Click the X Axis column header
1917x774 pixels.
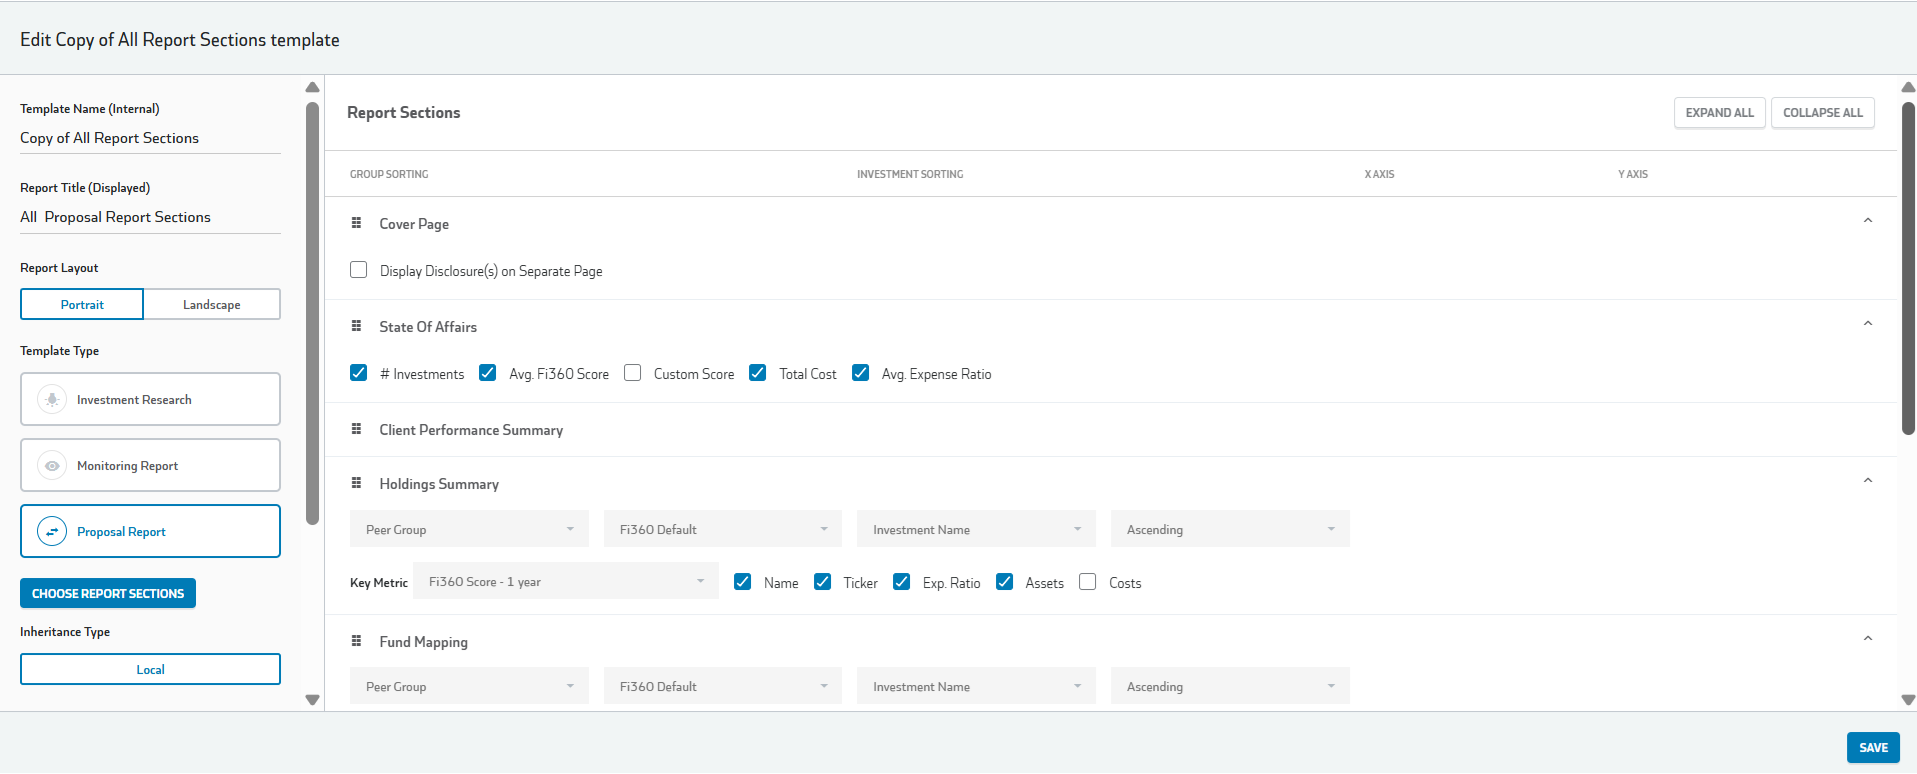coord(1379,174)
